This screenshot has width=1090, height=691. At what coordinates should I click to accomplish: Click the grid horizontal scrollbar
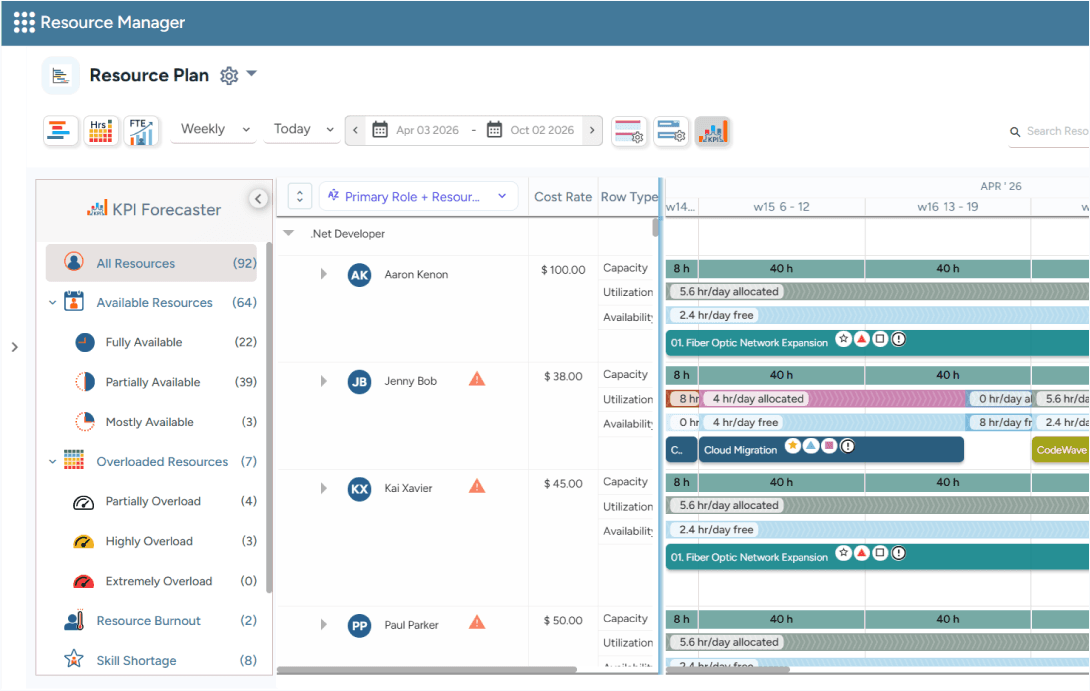427,670
